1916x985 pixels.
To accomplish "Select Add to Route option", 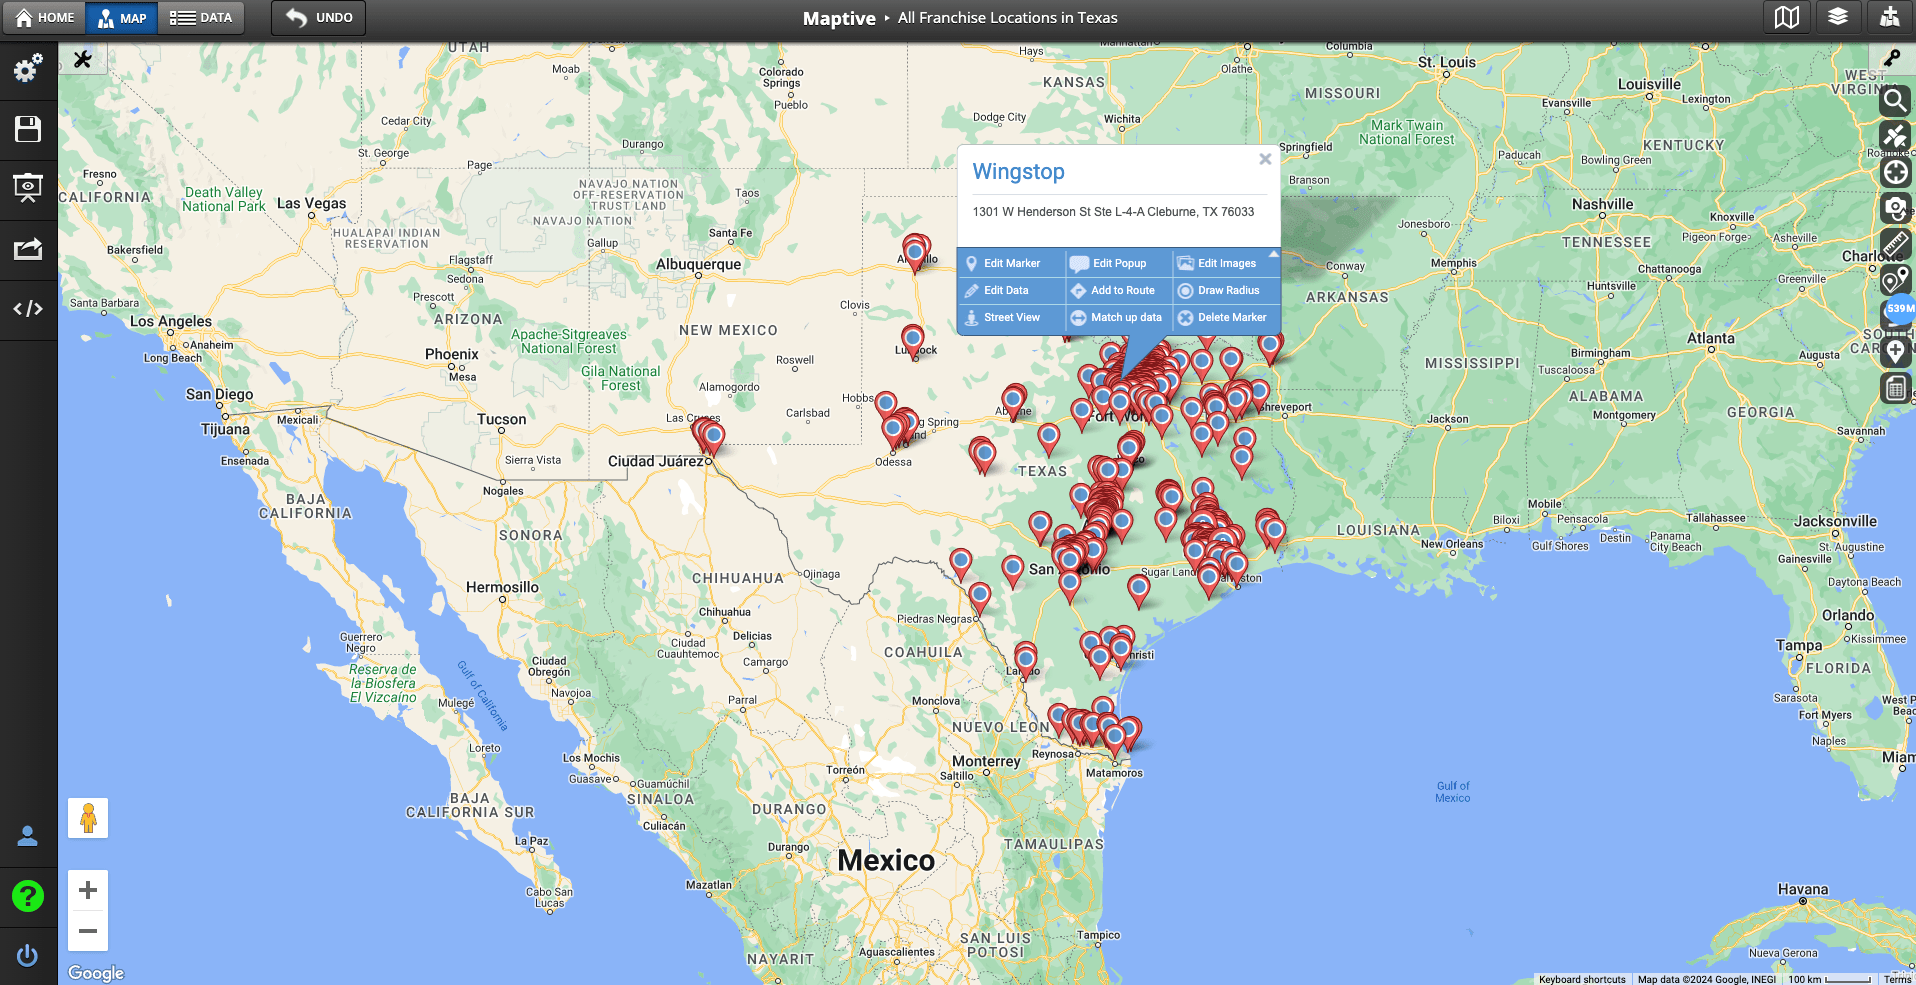I will point(1119,290).
